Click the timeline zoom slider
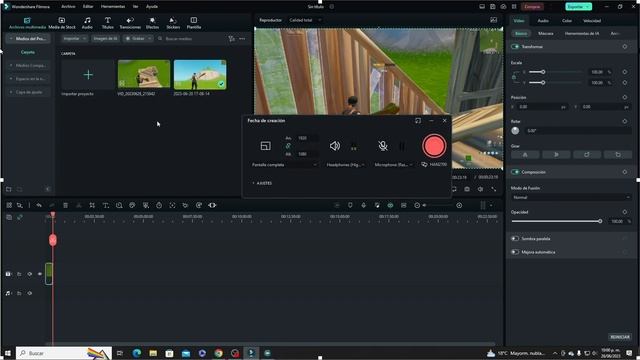 click(438, 205)
